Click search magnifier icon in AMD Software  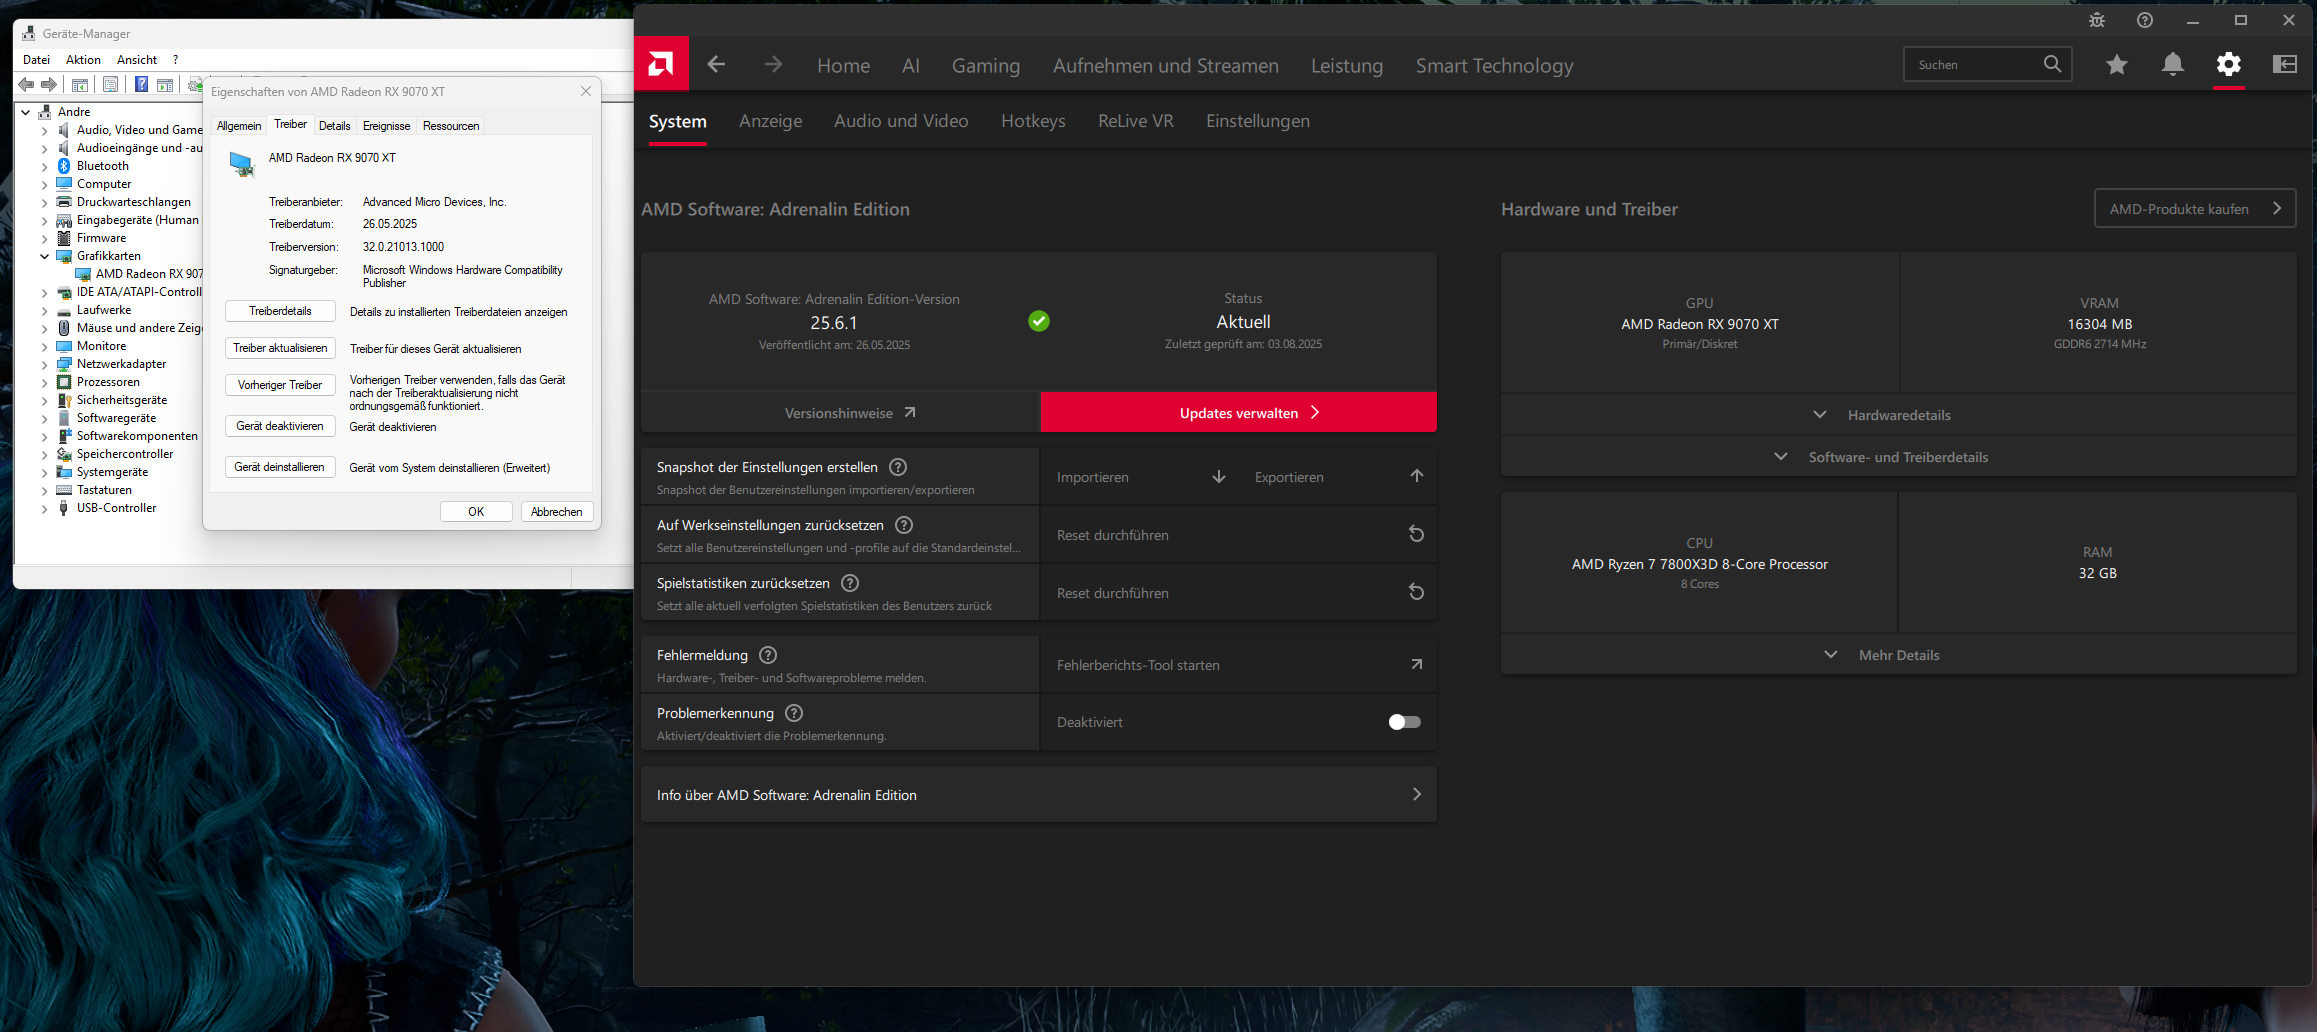pos(2052,64)
